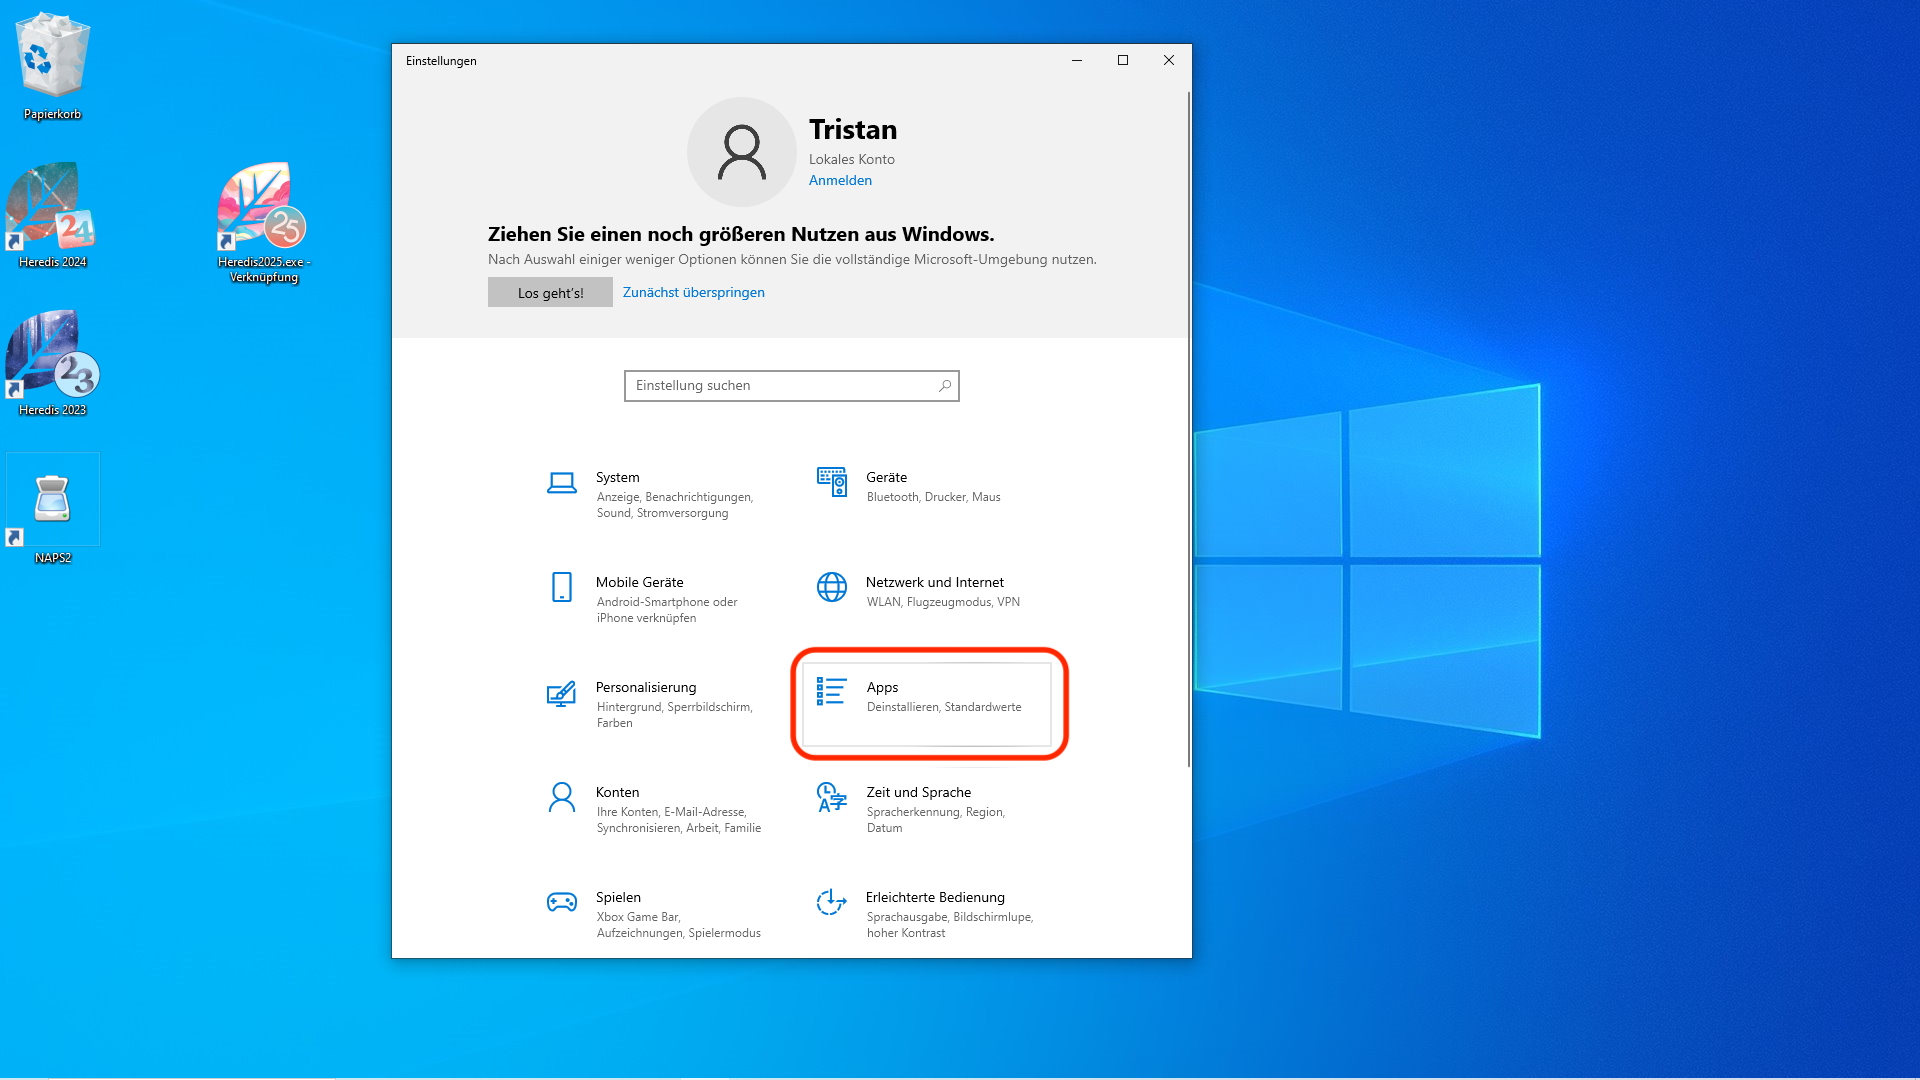The width and height of the screenshot is (1920, 1080).
Task: Click the search magnifier icon
Action: pyautogui.click(x=945, y=386)
